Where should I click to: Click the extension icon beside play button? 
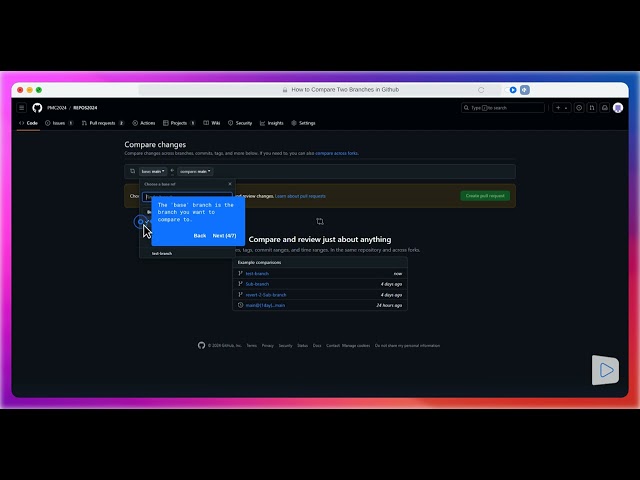[x=525, y=90]
